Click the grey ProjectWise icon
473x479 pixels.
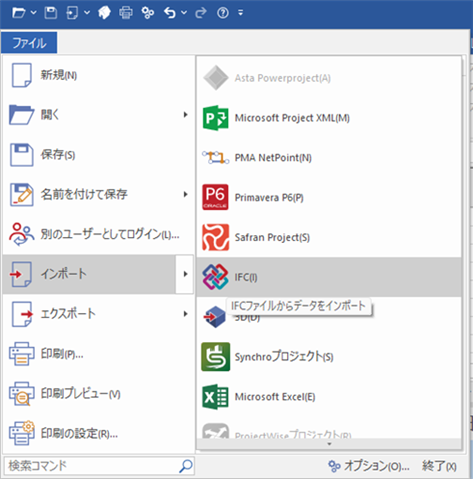pyautogui.click(x=216, y=431)
